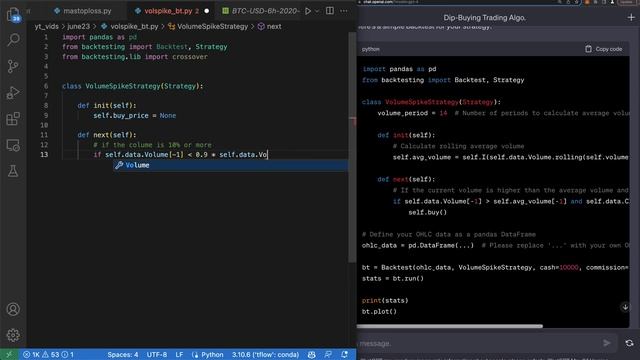Switch to the volspike_bt.py tab
The image size is (640, 360).
168,11
